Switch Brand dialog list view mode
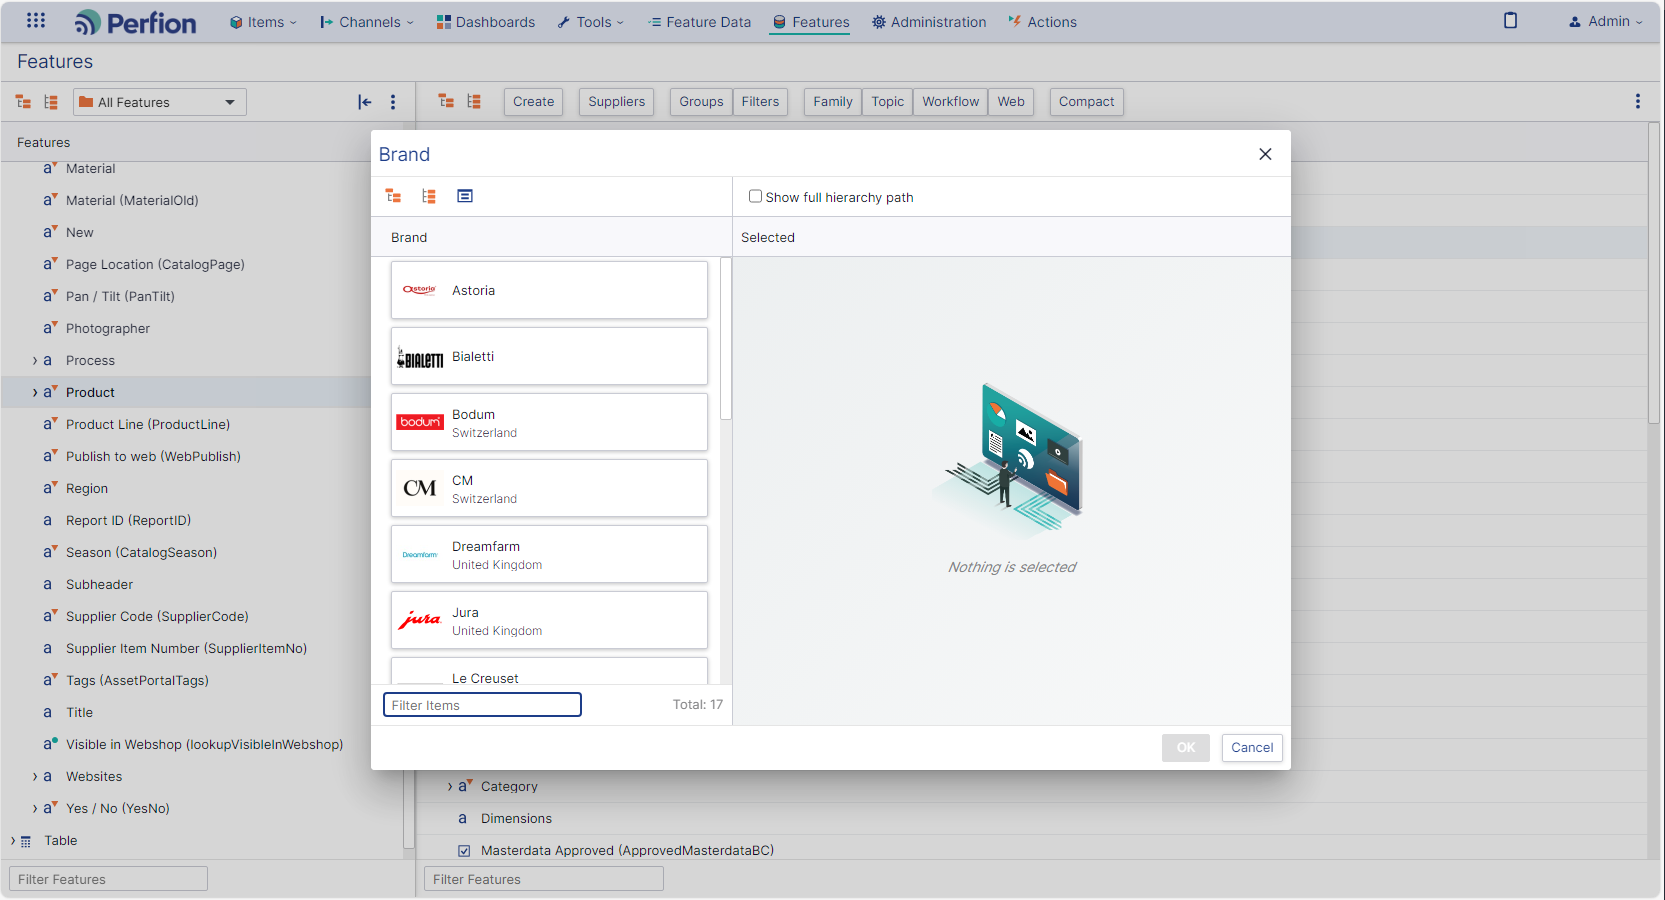This screenshot has width=1665, height=900. (x=465, y=196)
